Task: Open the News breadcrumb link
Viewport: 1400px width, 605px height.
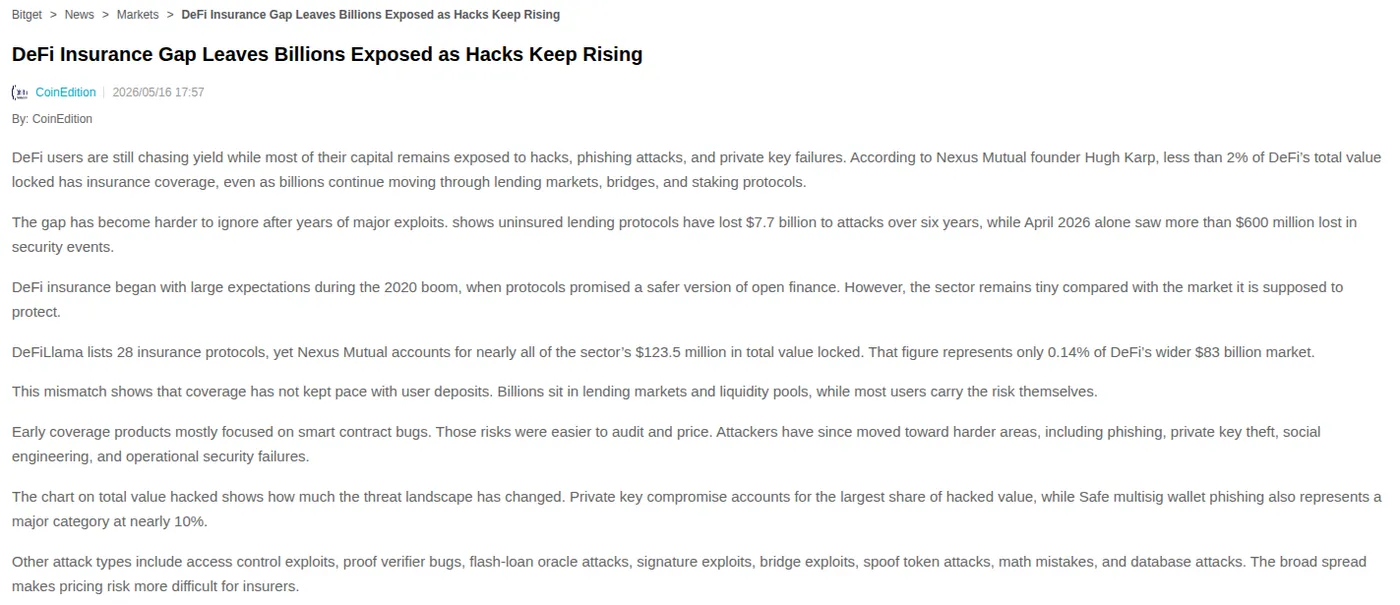Action: [x=79, y=15]
